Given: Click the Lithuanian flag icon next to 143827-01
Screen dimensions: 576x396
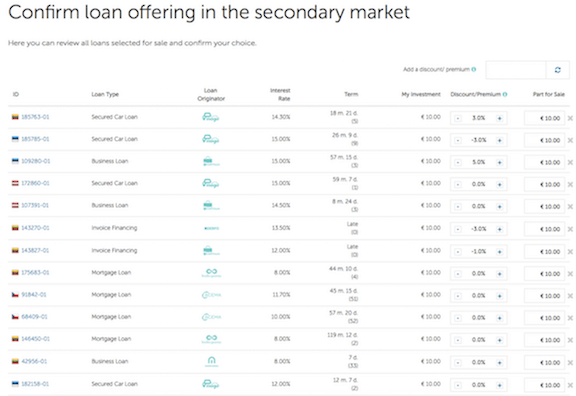Looking at the screenshot, I should 15,251.
